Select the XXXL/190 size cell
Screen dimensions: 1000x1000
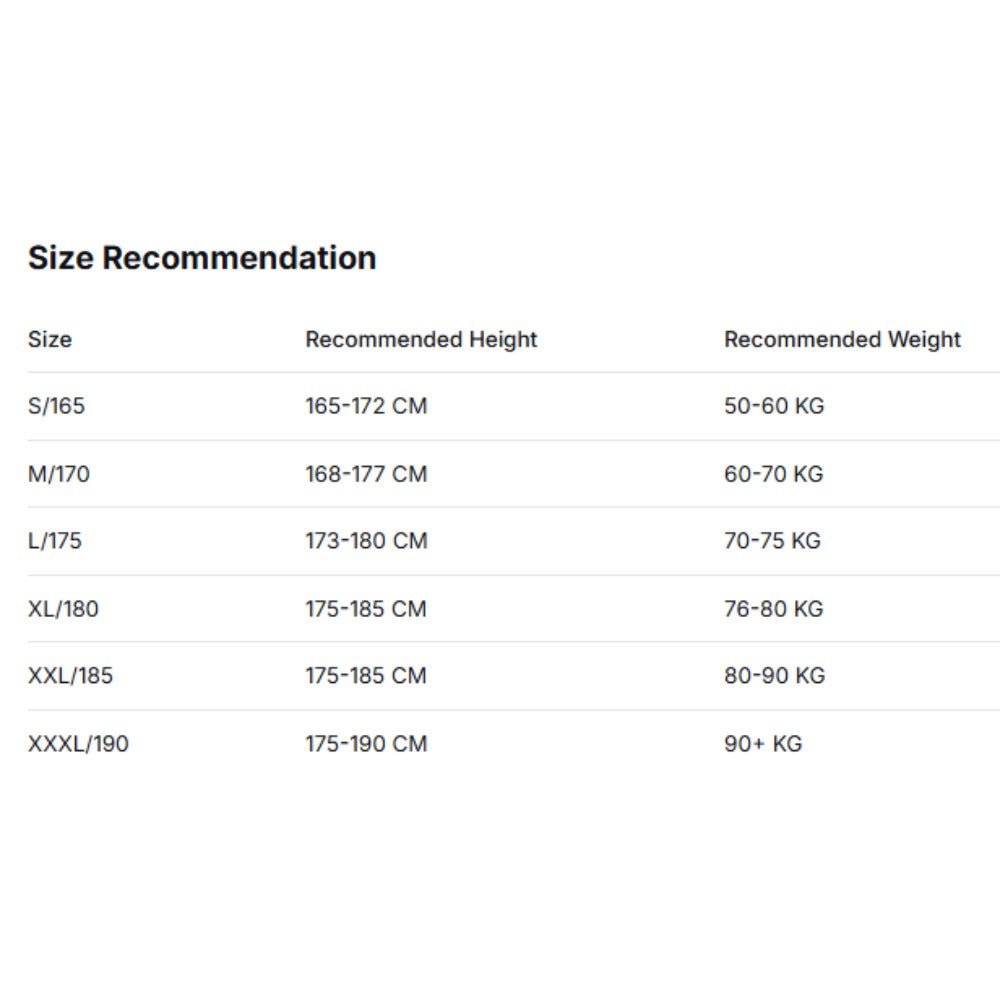coord(78,744)
